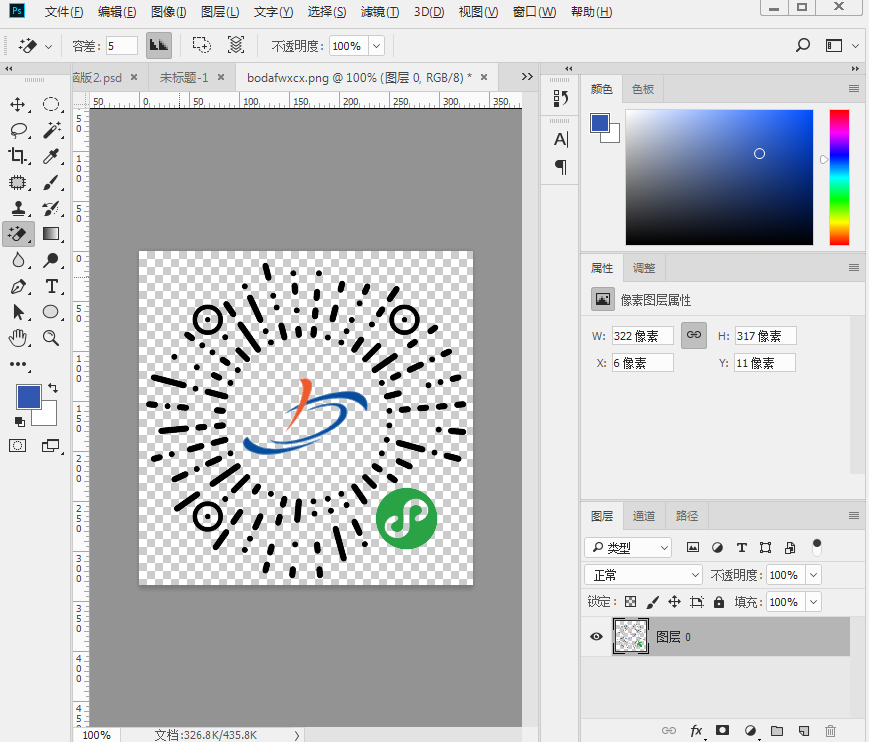Screen dimensions: 869x742
Task: Select the Lasso tool
Action: click(18, 131)
